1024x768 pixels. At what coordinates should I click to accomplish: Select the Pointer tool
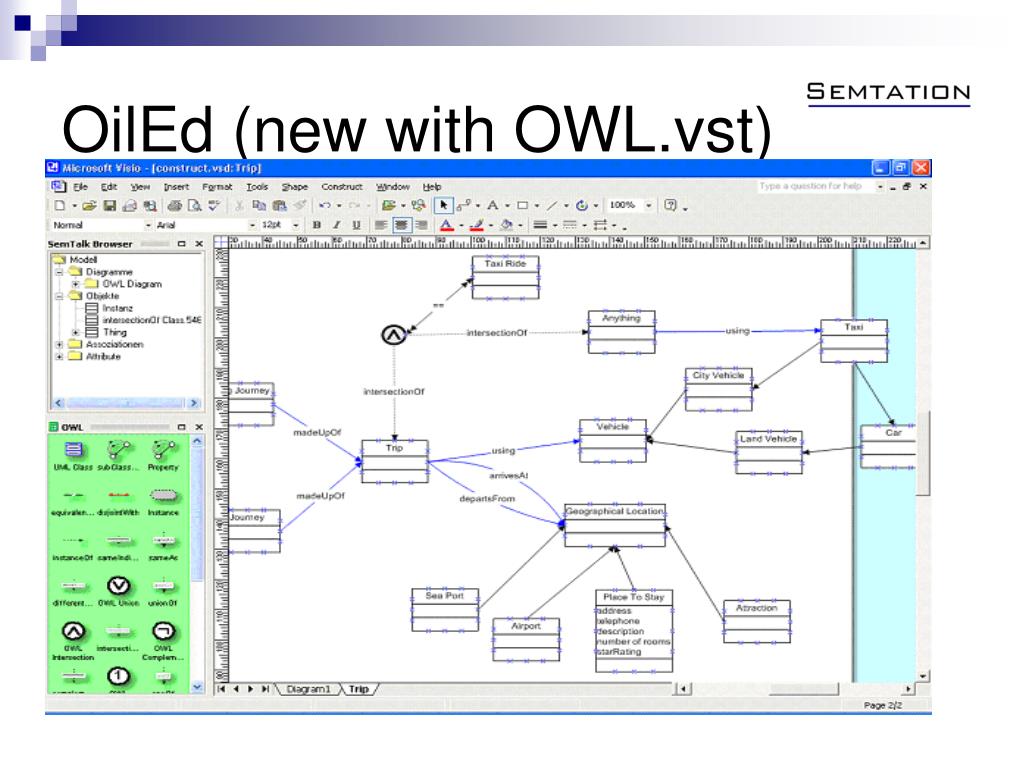point(443,206)
